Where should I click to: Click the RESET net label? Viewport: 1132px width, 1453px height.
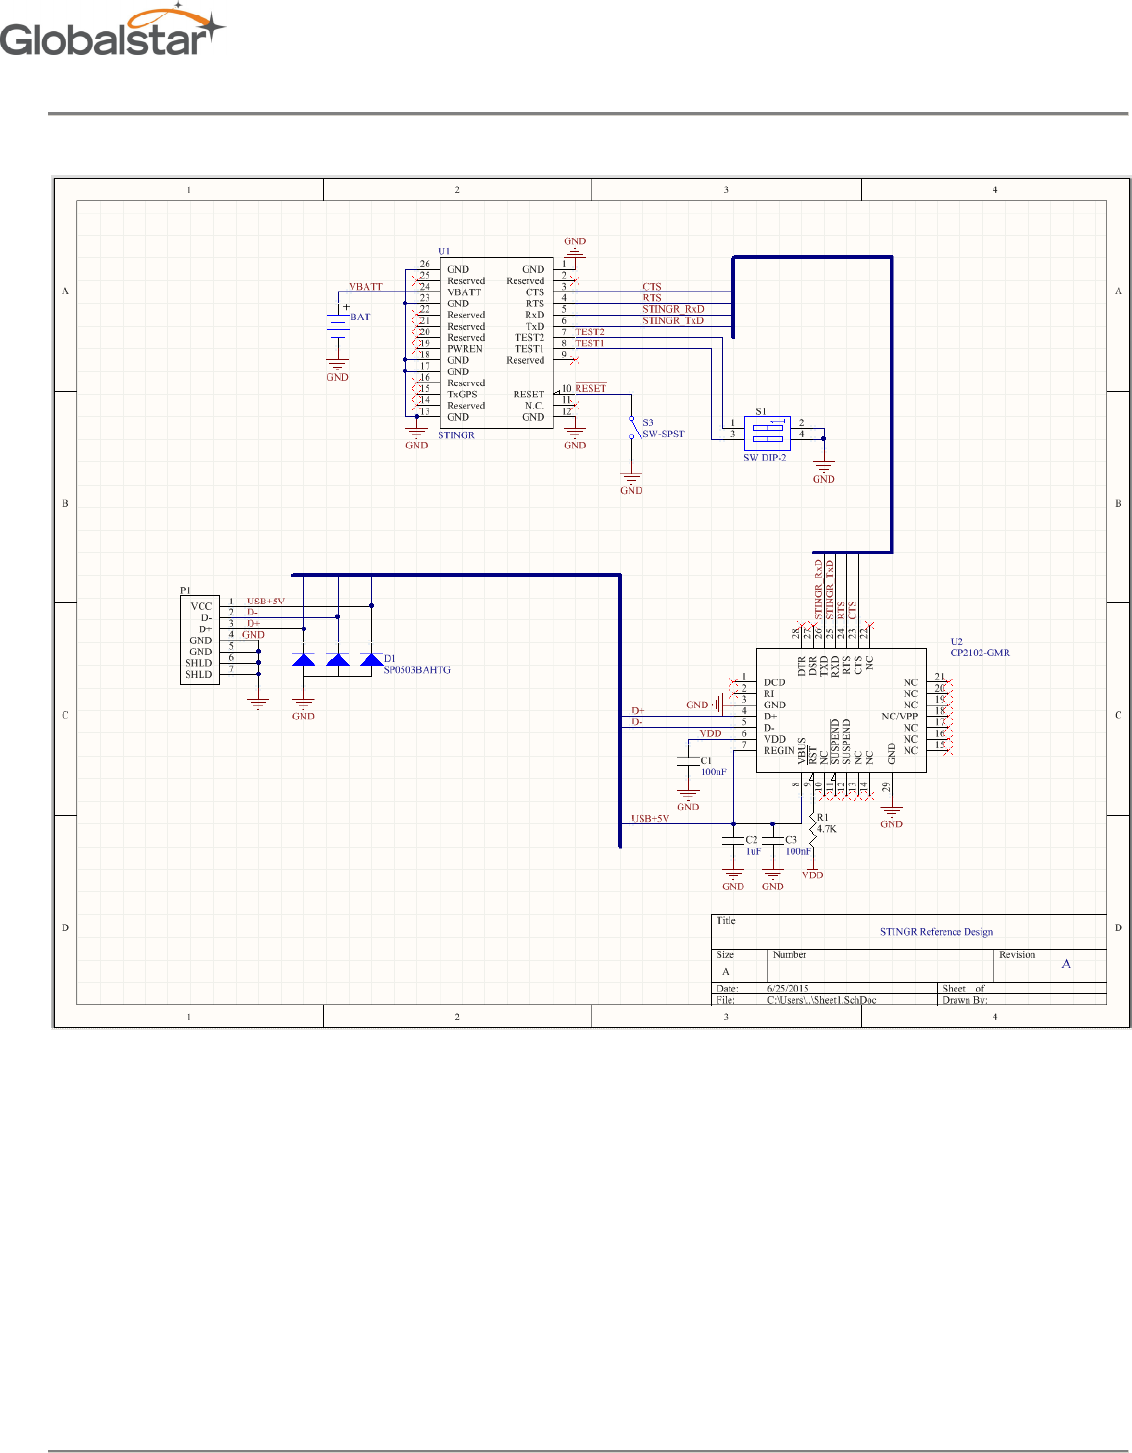tap(591, 388)
